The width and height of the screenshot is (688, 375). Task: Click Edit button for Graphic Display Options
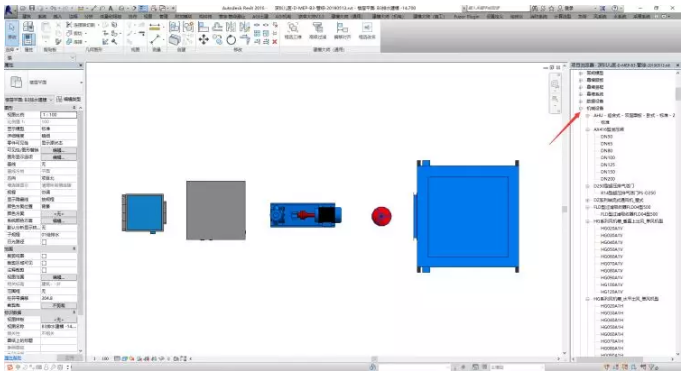point(59,157)
